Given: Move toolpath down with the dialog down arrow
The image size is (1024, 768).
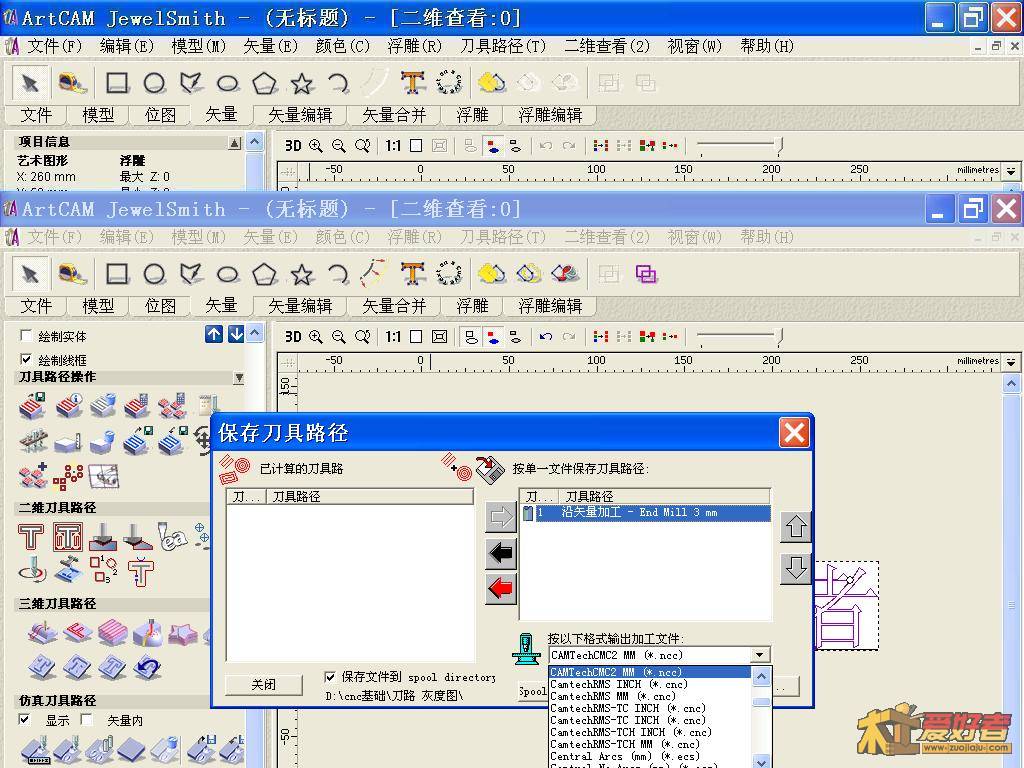Looking at the screenshot, I should coord(795,568).
